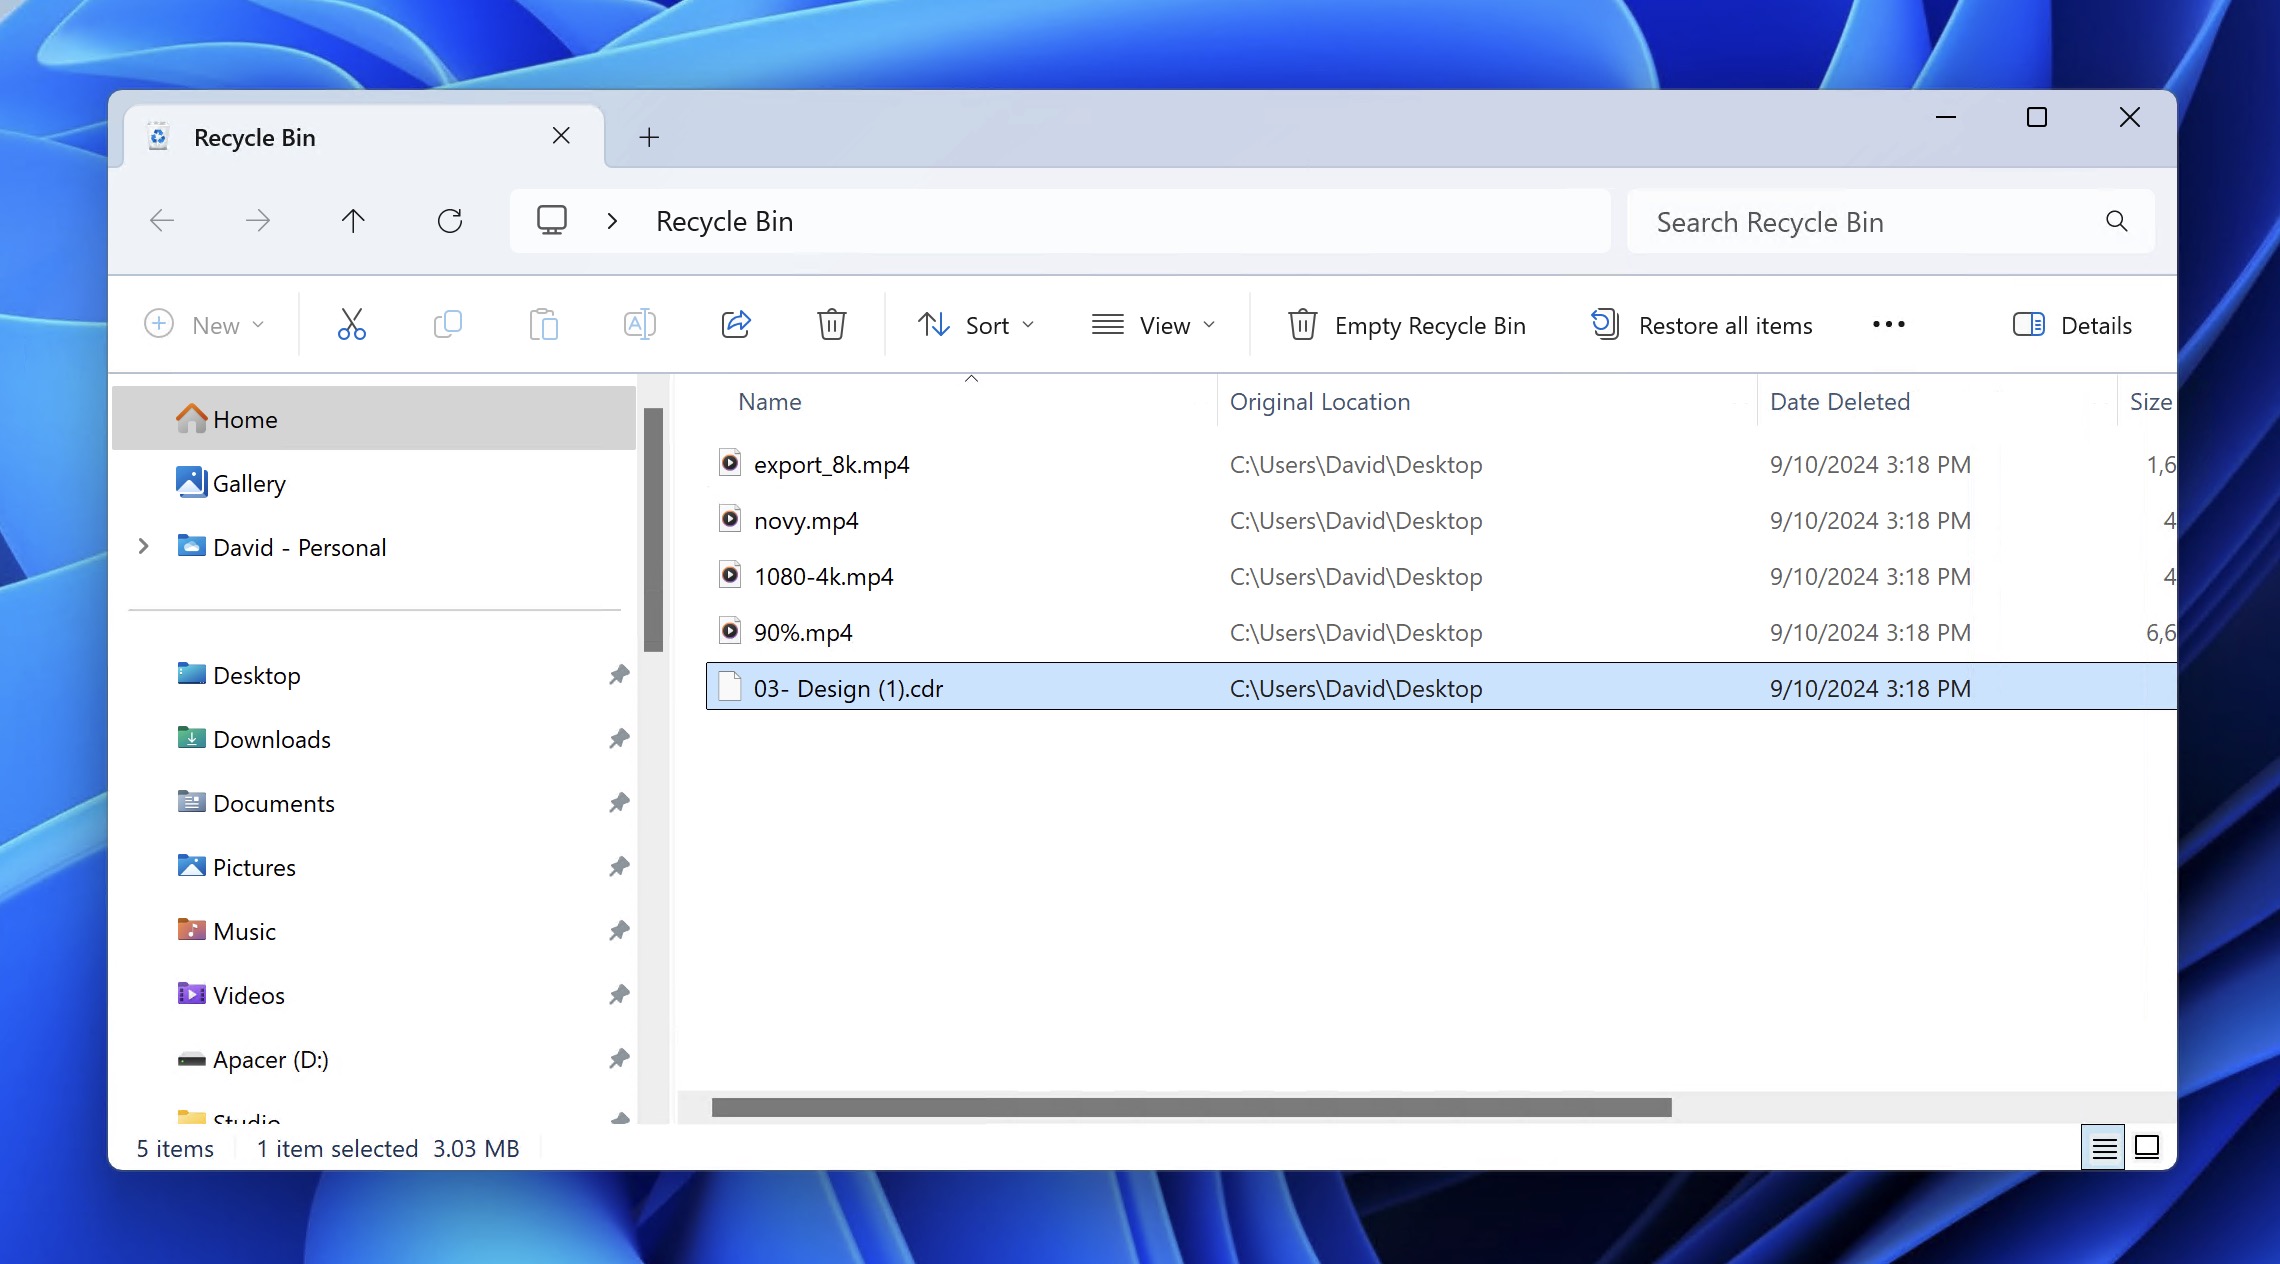Click the refresh navigation button
Screen dimensions: 2280x1264
[x=450, y=219]
